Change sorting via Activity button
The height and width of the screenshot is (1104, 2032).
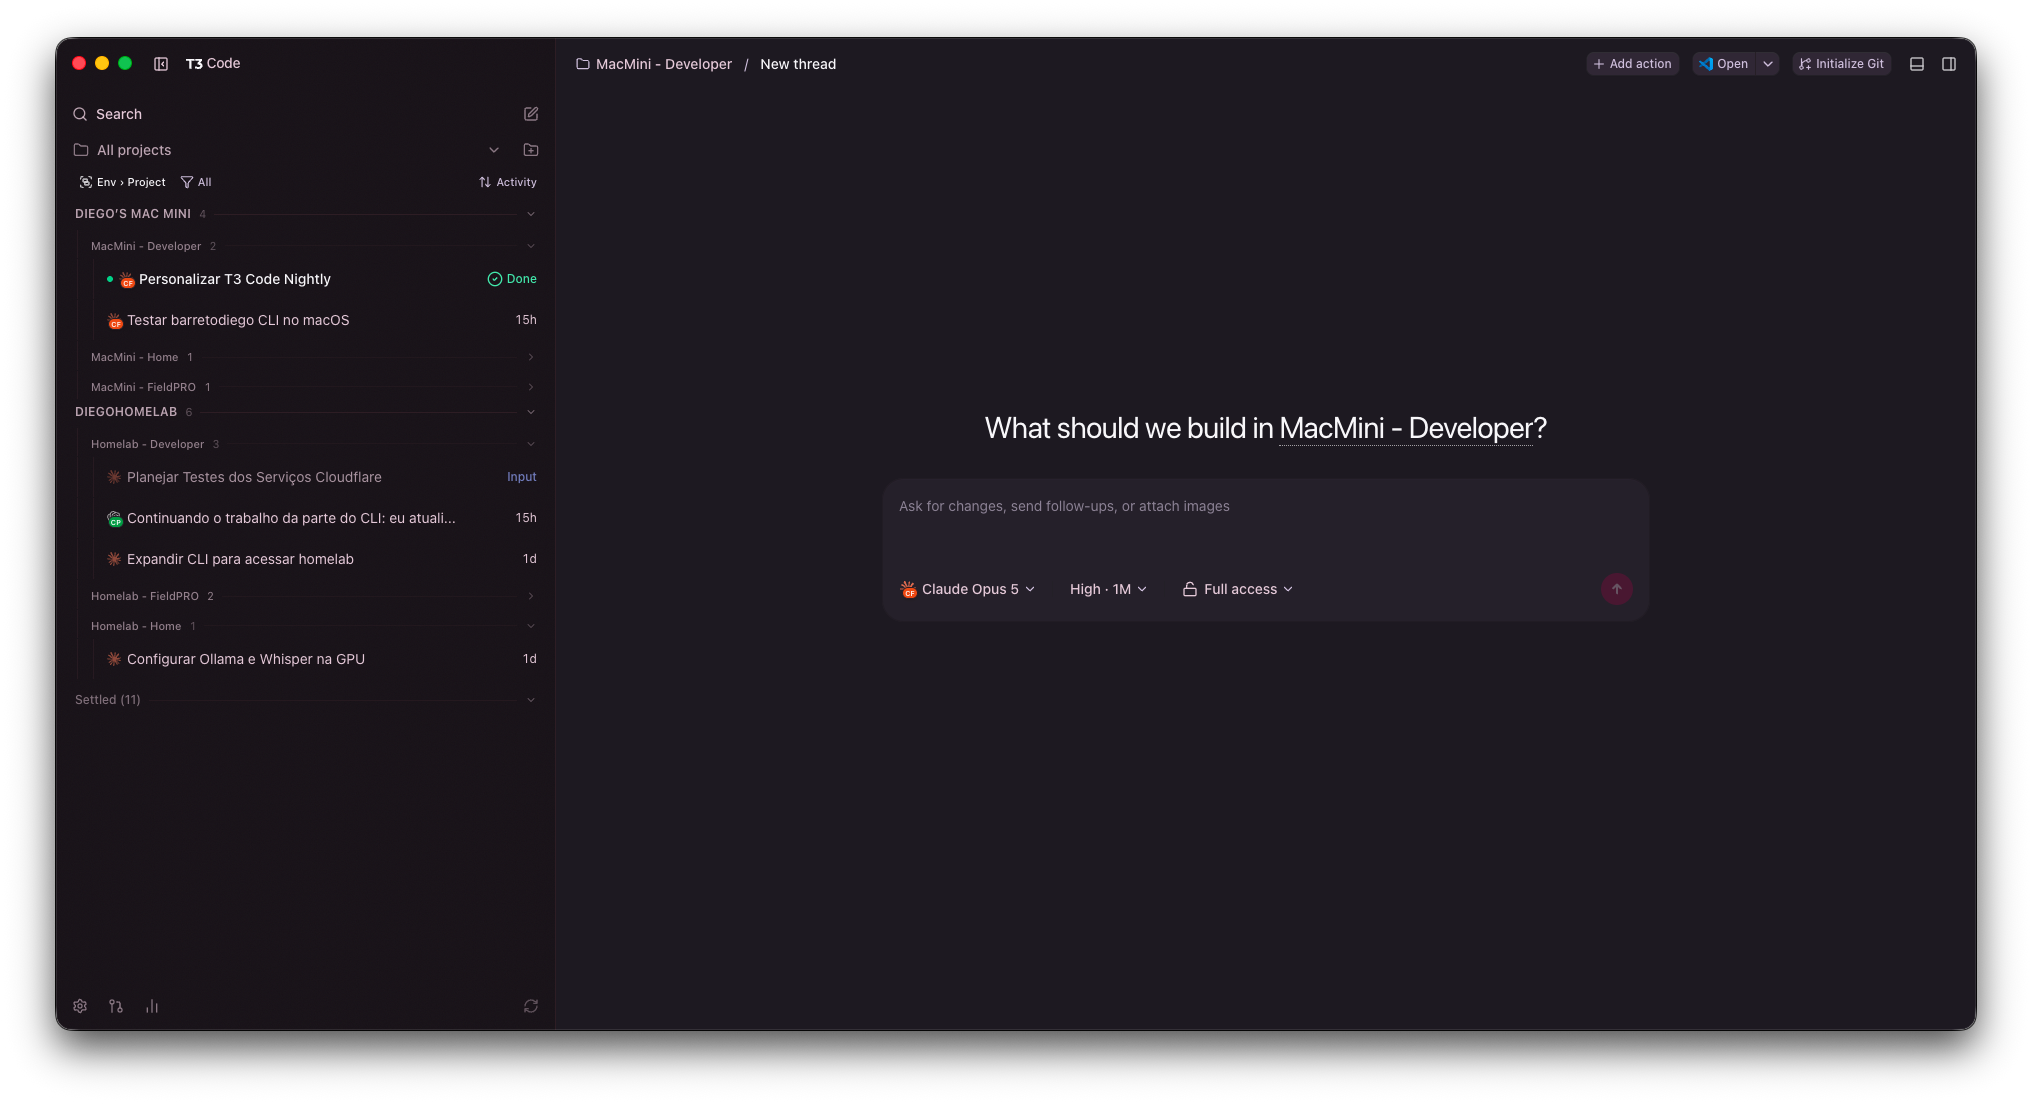click(508, 182)
